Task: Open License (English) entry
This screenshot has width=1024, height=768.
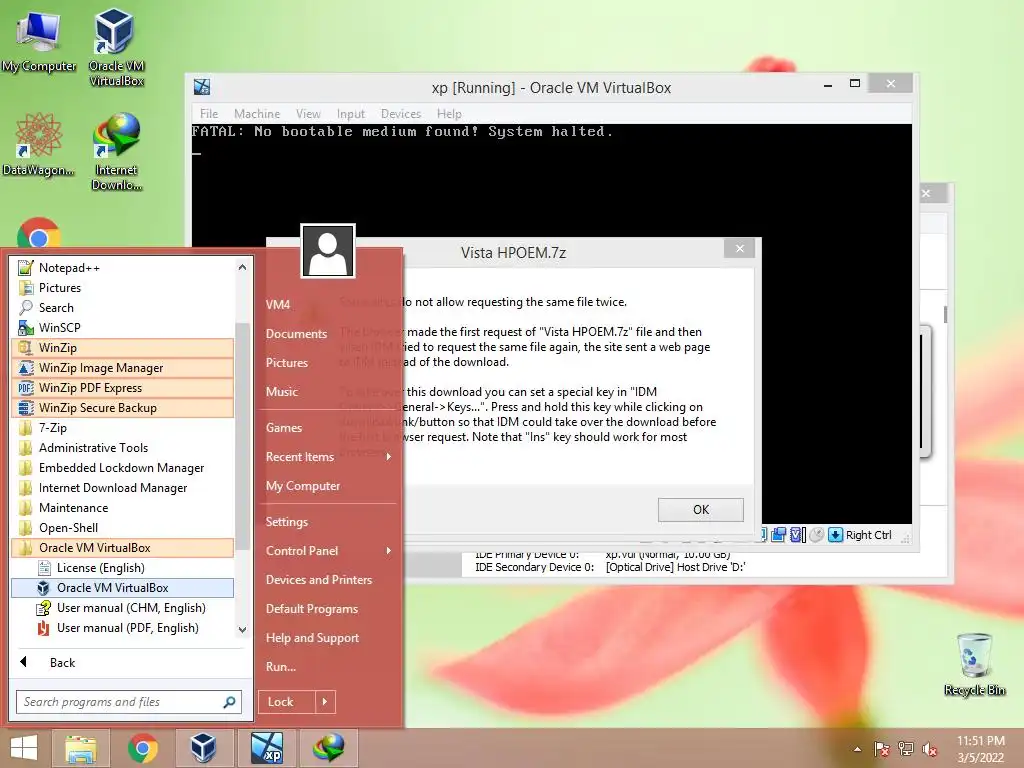Action: point(123,568)
